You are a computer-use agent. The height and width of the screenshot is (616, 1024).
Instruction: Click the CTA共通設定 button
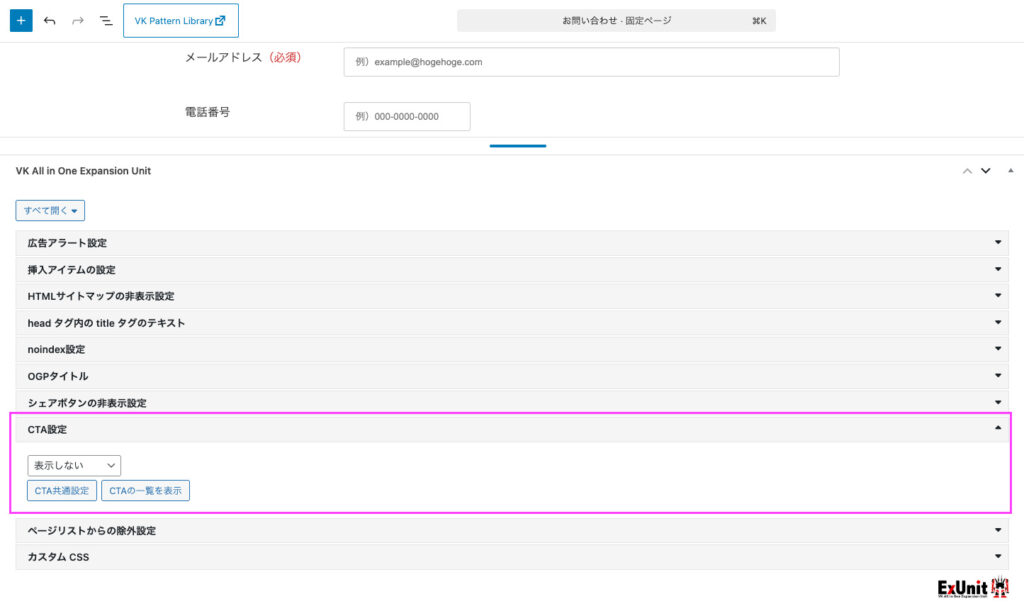(x=62, y=491)
